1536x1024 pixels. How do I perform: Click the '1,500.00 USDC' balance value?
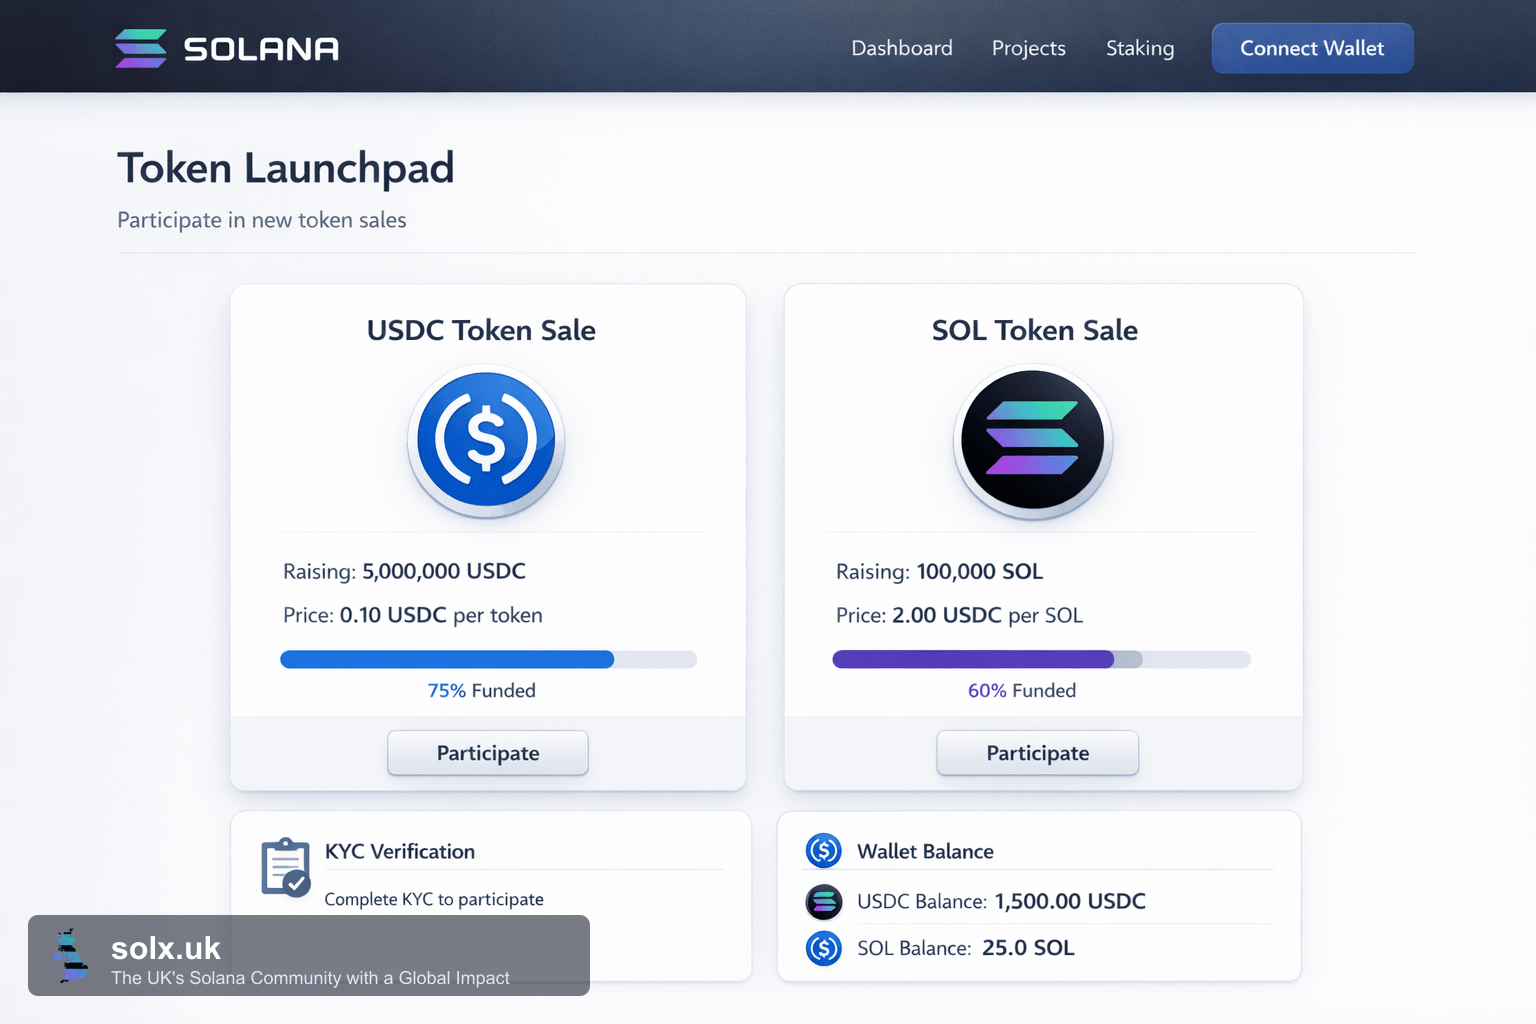coord(1070,902)
